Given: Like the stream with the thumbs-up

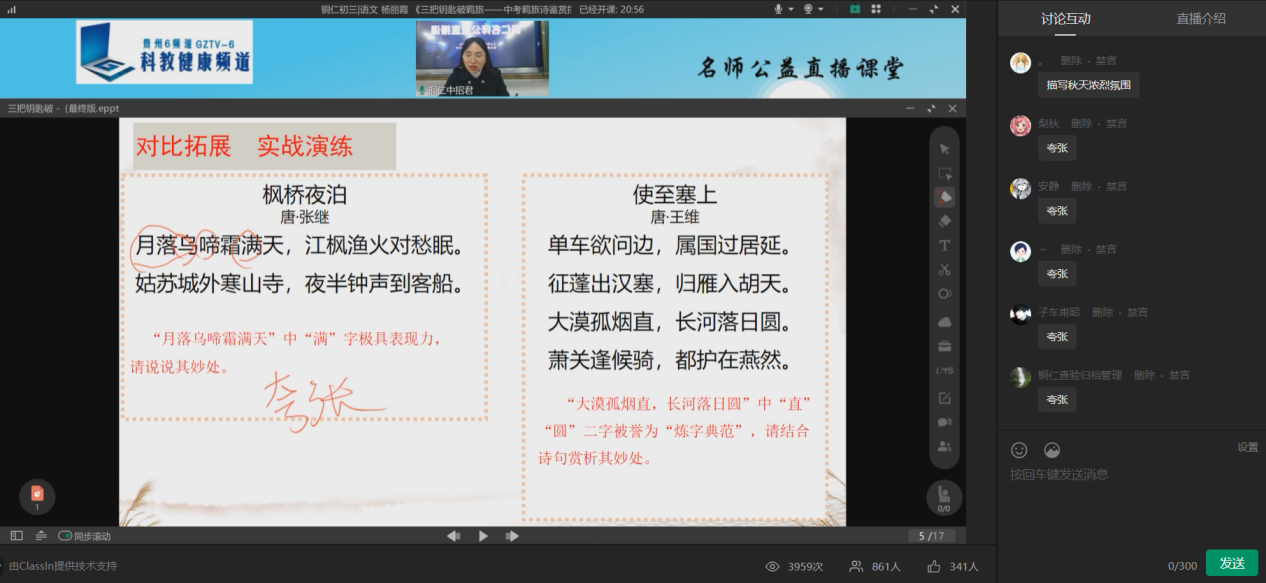Looking at the screenshot, I should tap(934, 566).
